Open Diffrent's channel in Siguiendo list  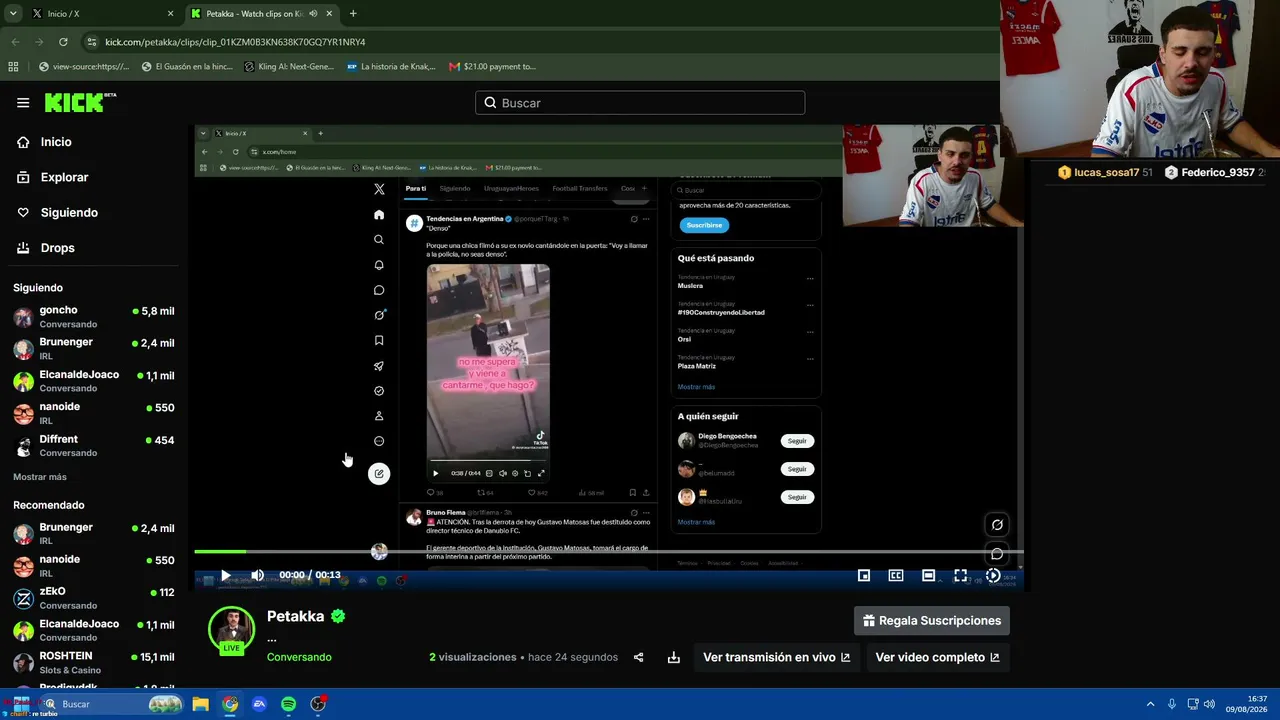point(94,446)
